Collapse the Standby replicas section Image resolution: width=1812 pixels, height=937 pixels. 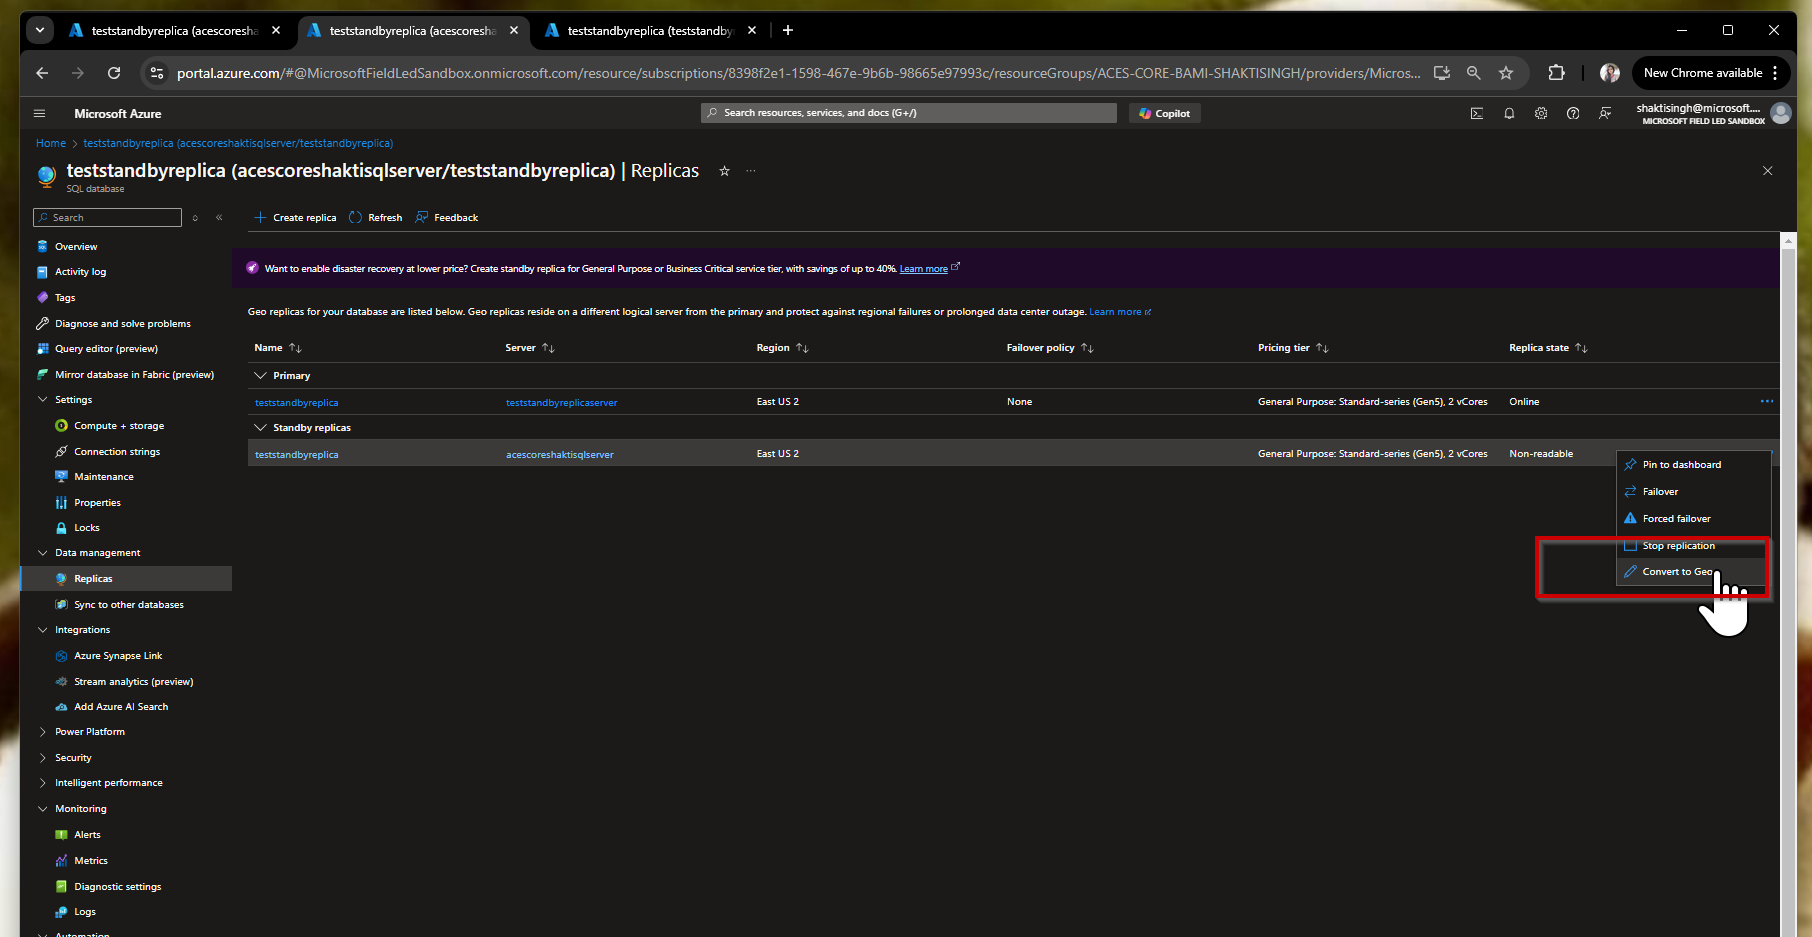pos(259,427)
